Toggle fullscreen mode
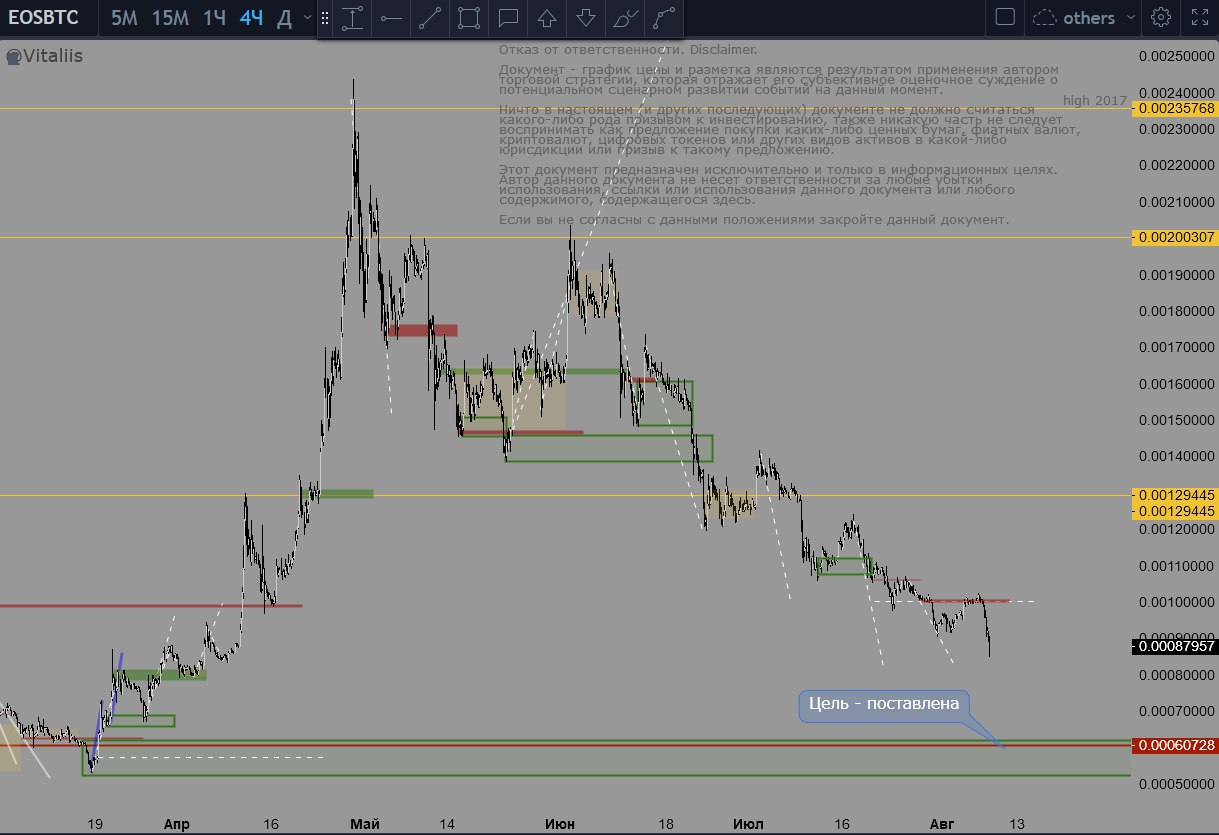The image size is (1219, 835). [x=1199, y=17]
